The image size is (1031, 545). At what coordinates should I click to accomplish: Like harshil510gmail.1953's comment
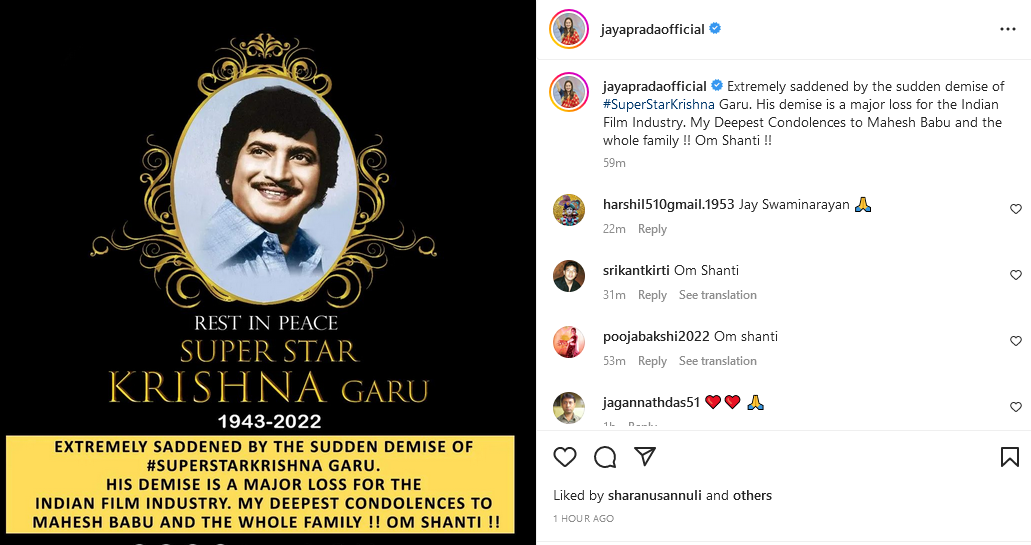pyautogui.click(x=1015, y=209)
